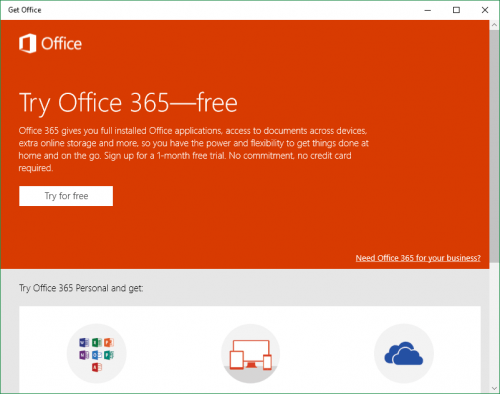Close the Get Office window
Viewport: 500px width, 394px height.
click(485, 10)
